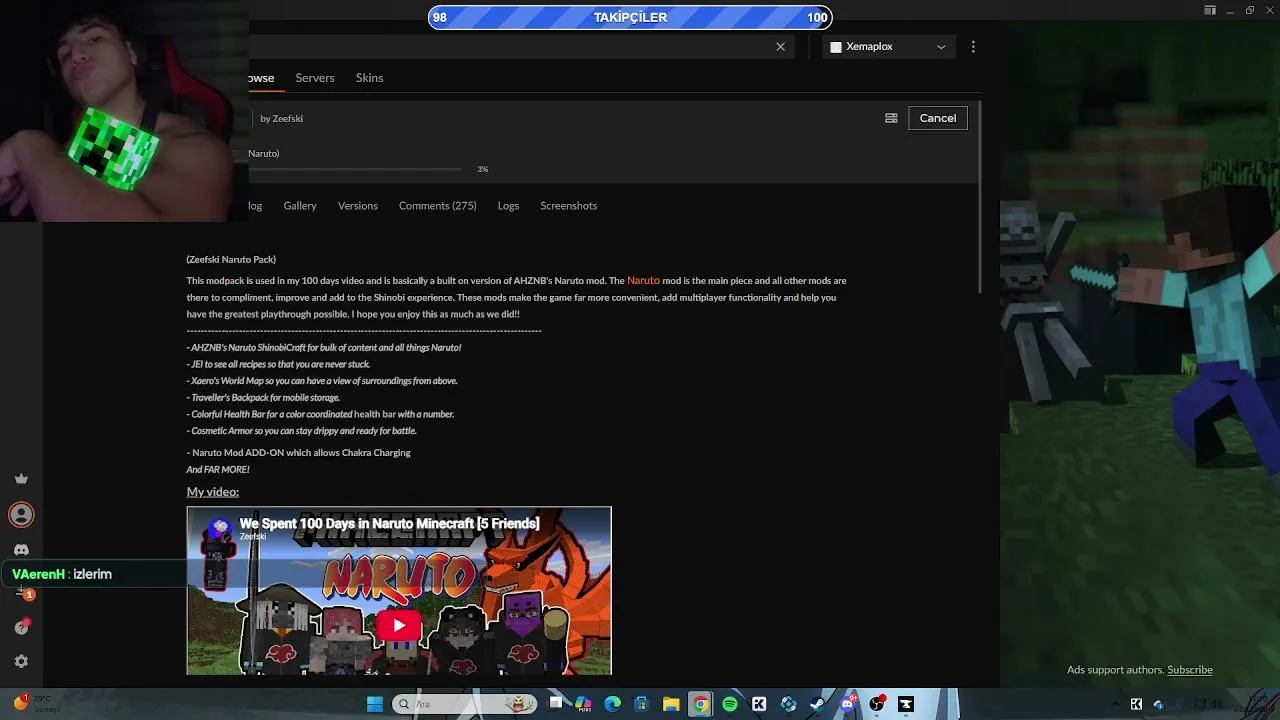The height and width of the screenshot is (720, 1280).
Task: Click the 'JEI to see all recipes' line
Action: pyautogui.click(x=278, y=365)
